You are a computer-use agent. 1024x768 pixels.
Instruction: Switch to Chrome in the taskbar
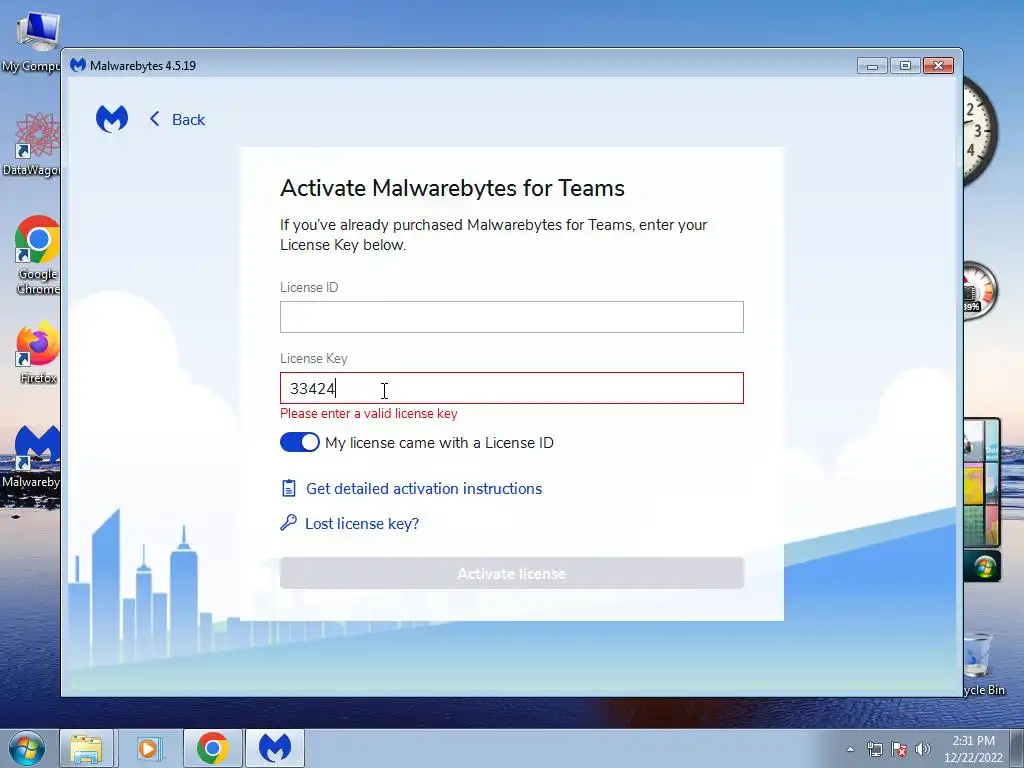point(212,748)
